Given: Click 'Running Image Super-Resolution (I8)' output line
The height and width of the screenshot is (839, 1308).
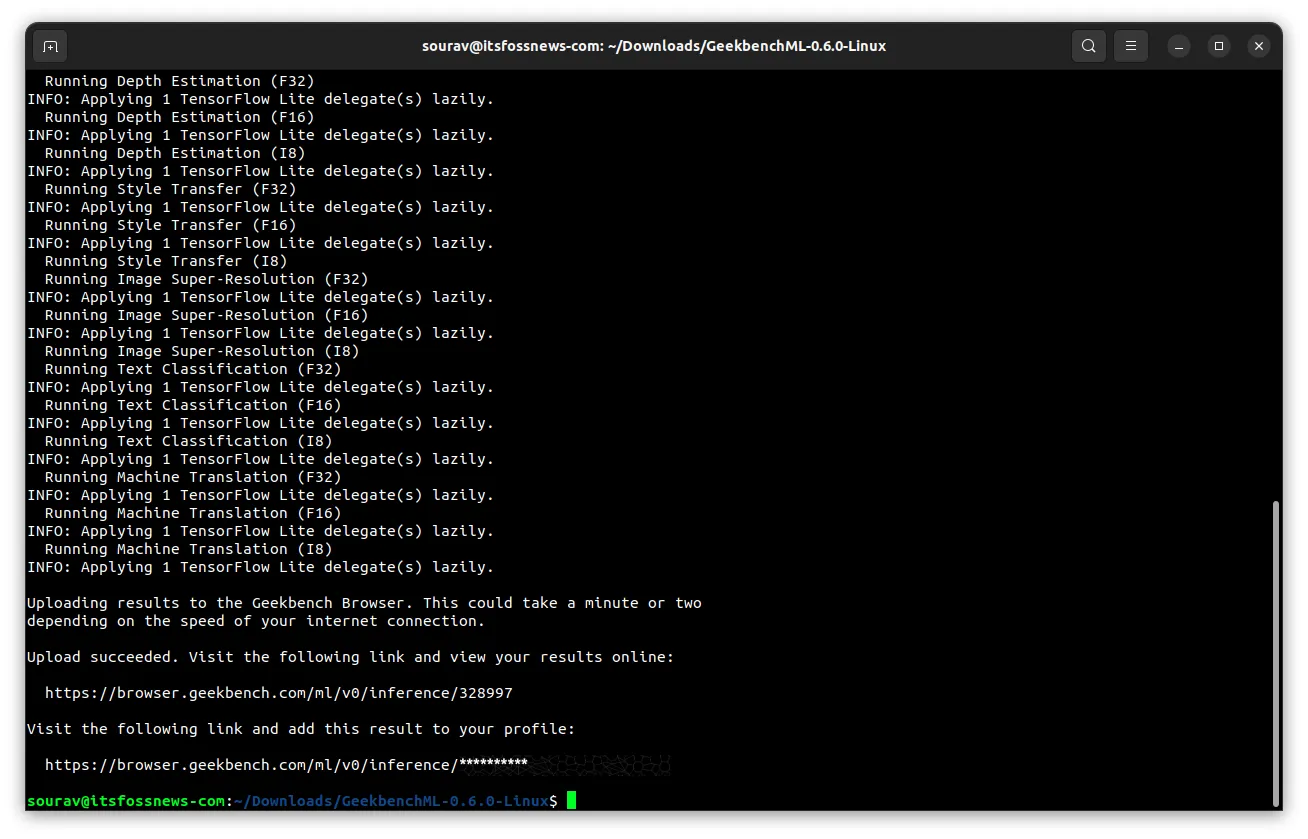Looking at the screenshot, I should coord(202,351).
